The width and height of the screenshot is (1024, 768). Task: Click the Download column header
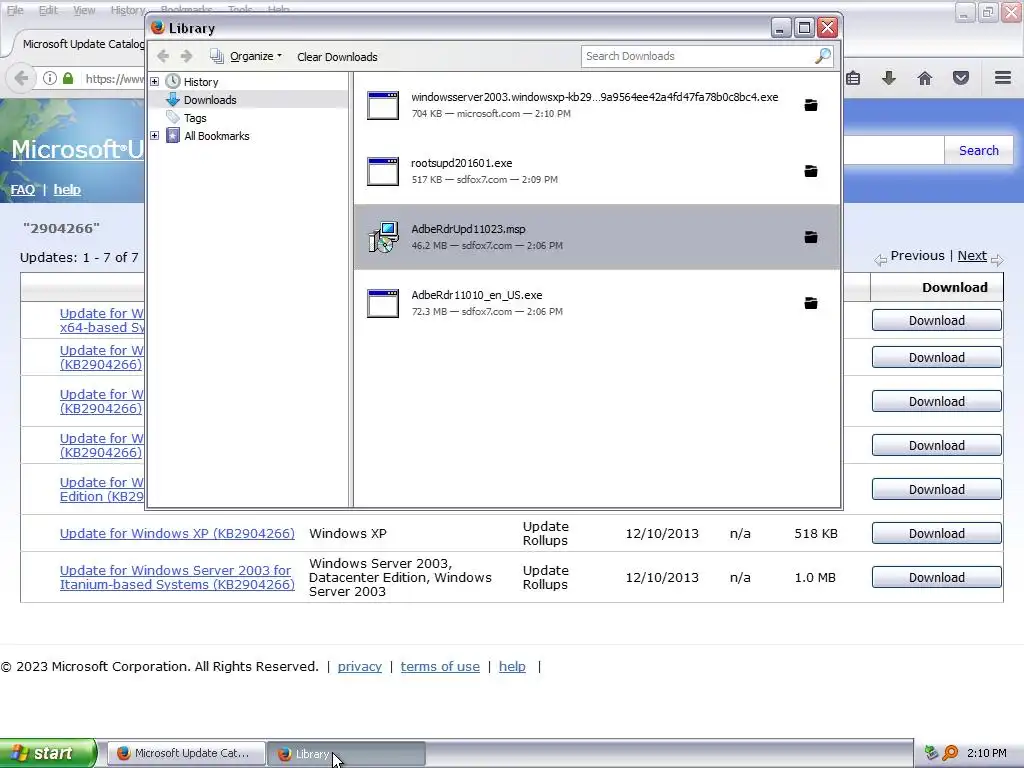pyautogui.click(x=936, y=287)
